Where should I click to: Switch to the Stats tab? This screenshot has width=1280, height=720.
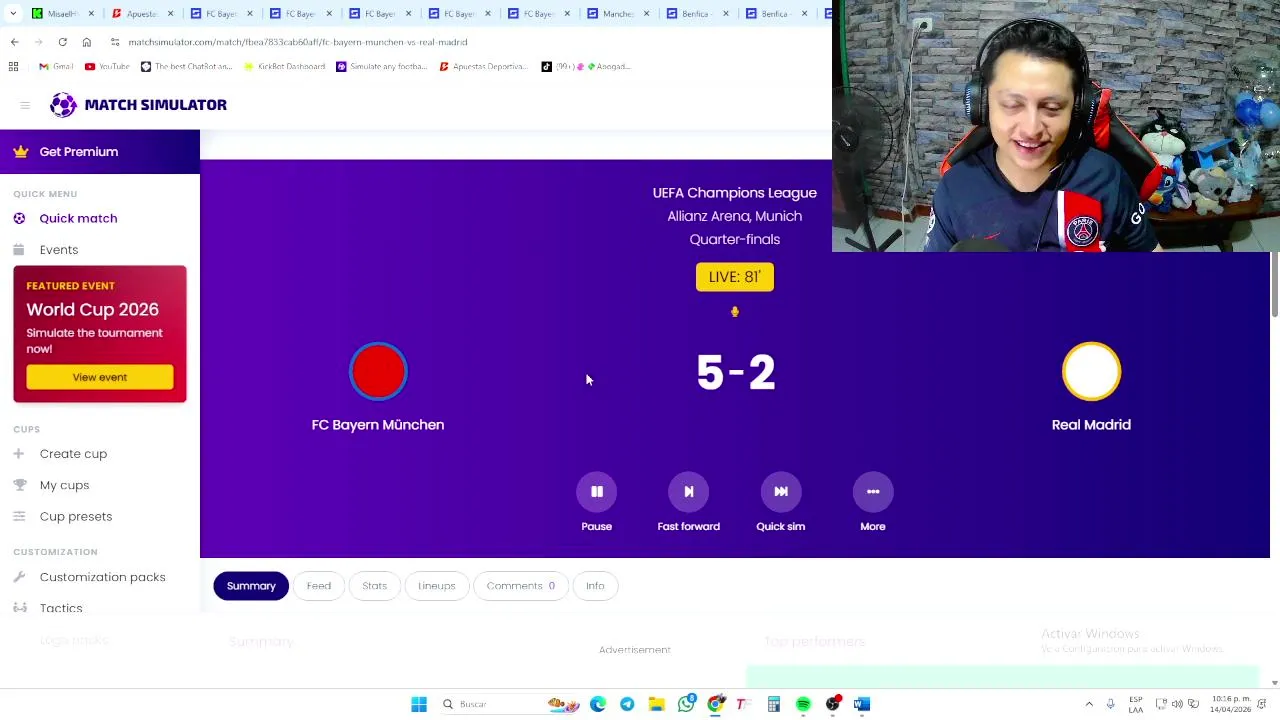coord(374,586)
